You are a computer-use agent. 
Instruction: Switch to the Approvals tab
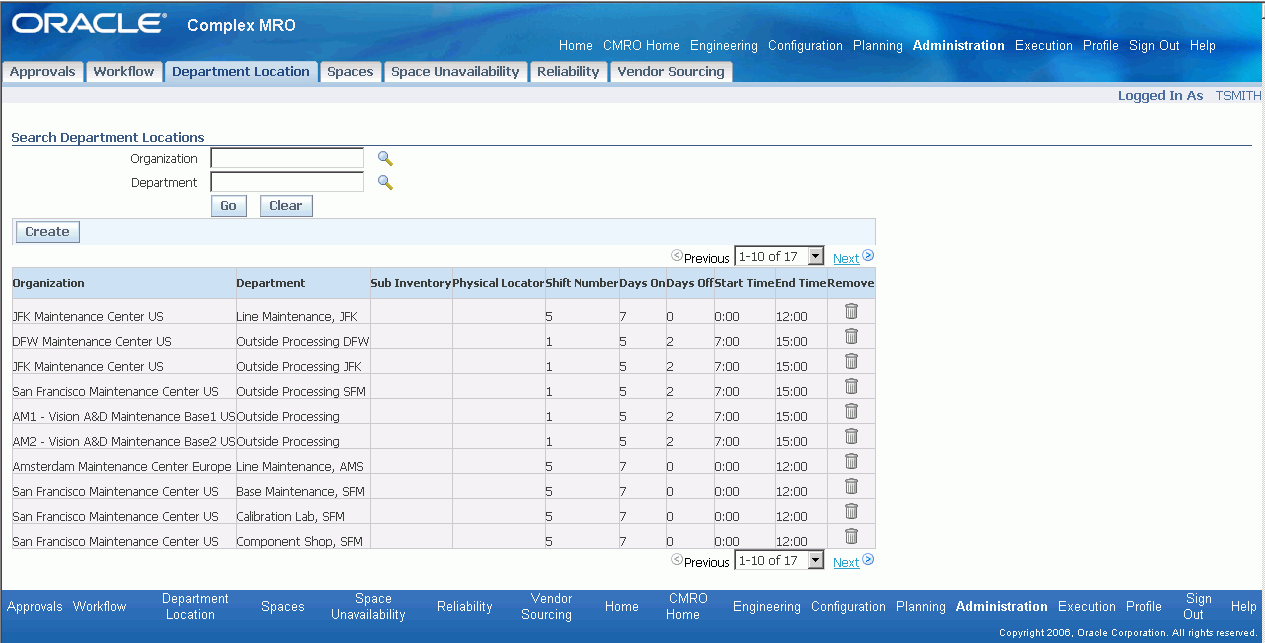(x=43, y=72)
